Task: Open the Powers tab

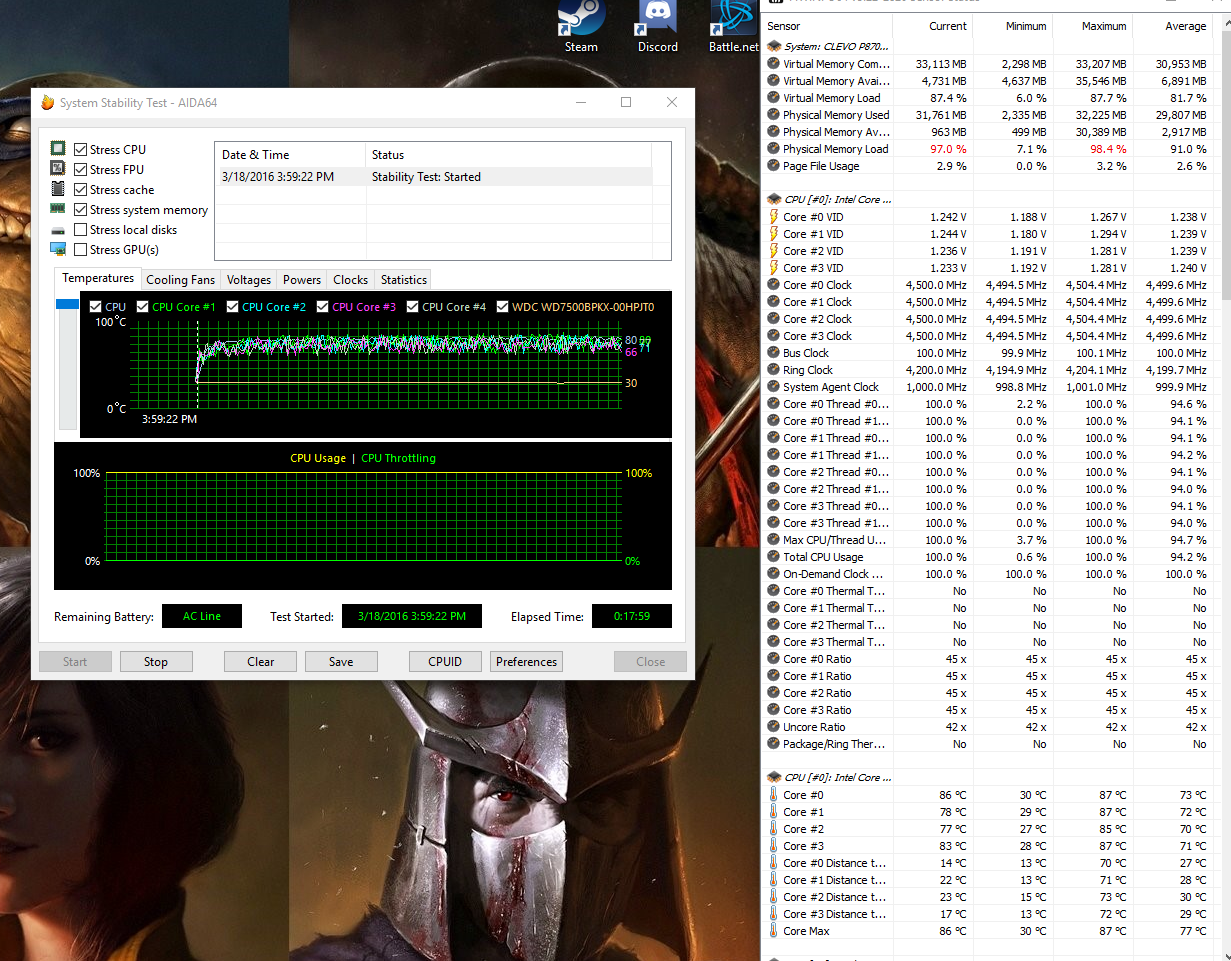Action: (301, 280)
